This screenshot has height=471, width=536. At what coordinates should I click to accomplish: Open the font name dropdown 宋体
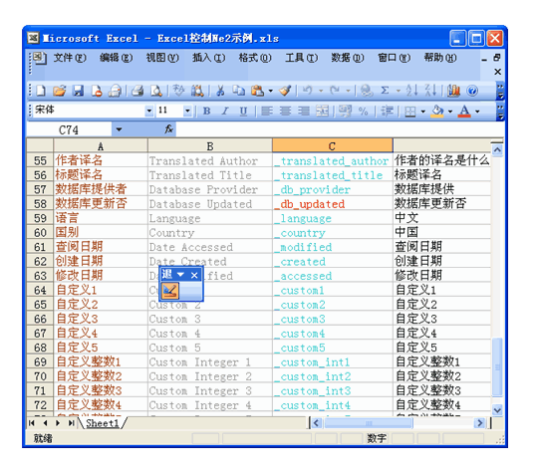pyautogui.click(x=149, y=111)
